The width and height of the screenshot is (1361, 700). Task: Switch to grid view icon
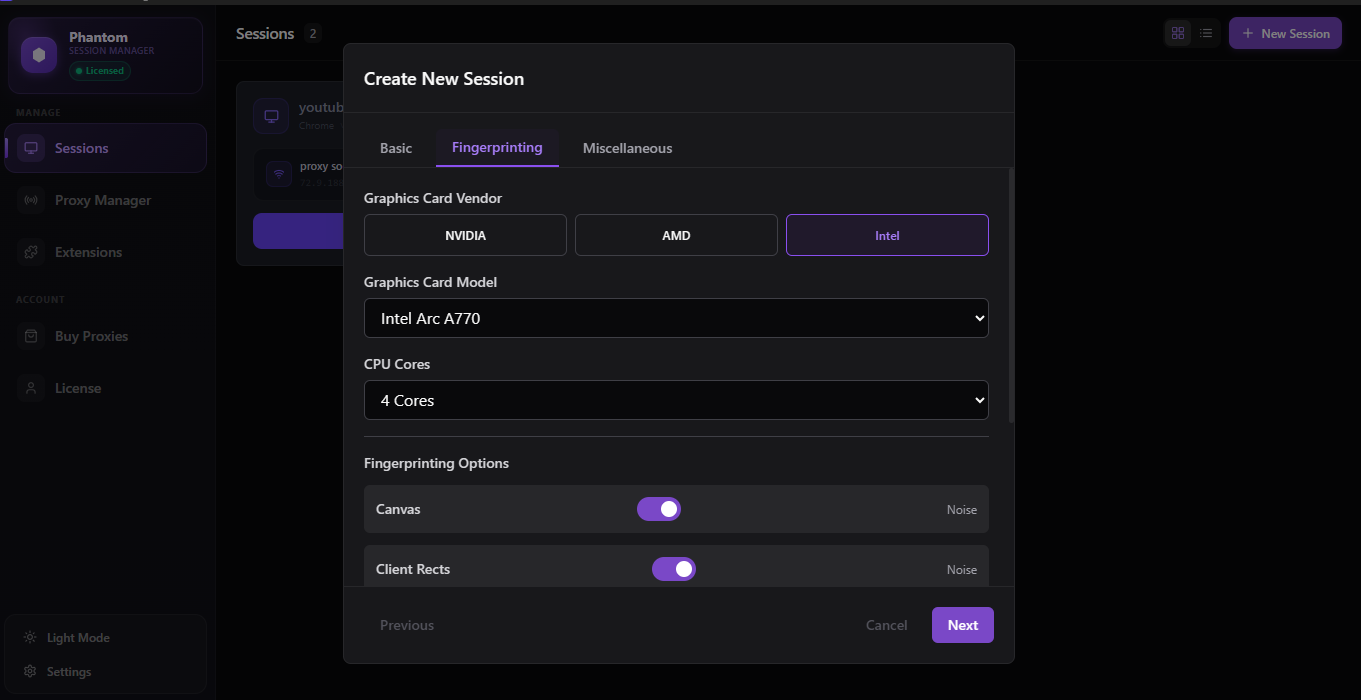coord(1178,33)
